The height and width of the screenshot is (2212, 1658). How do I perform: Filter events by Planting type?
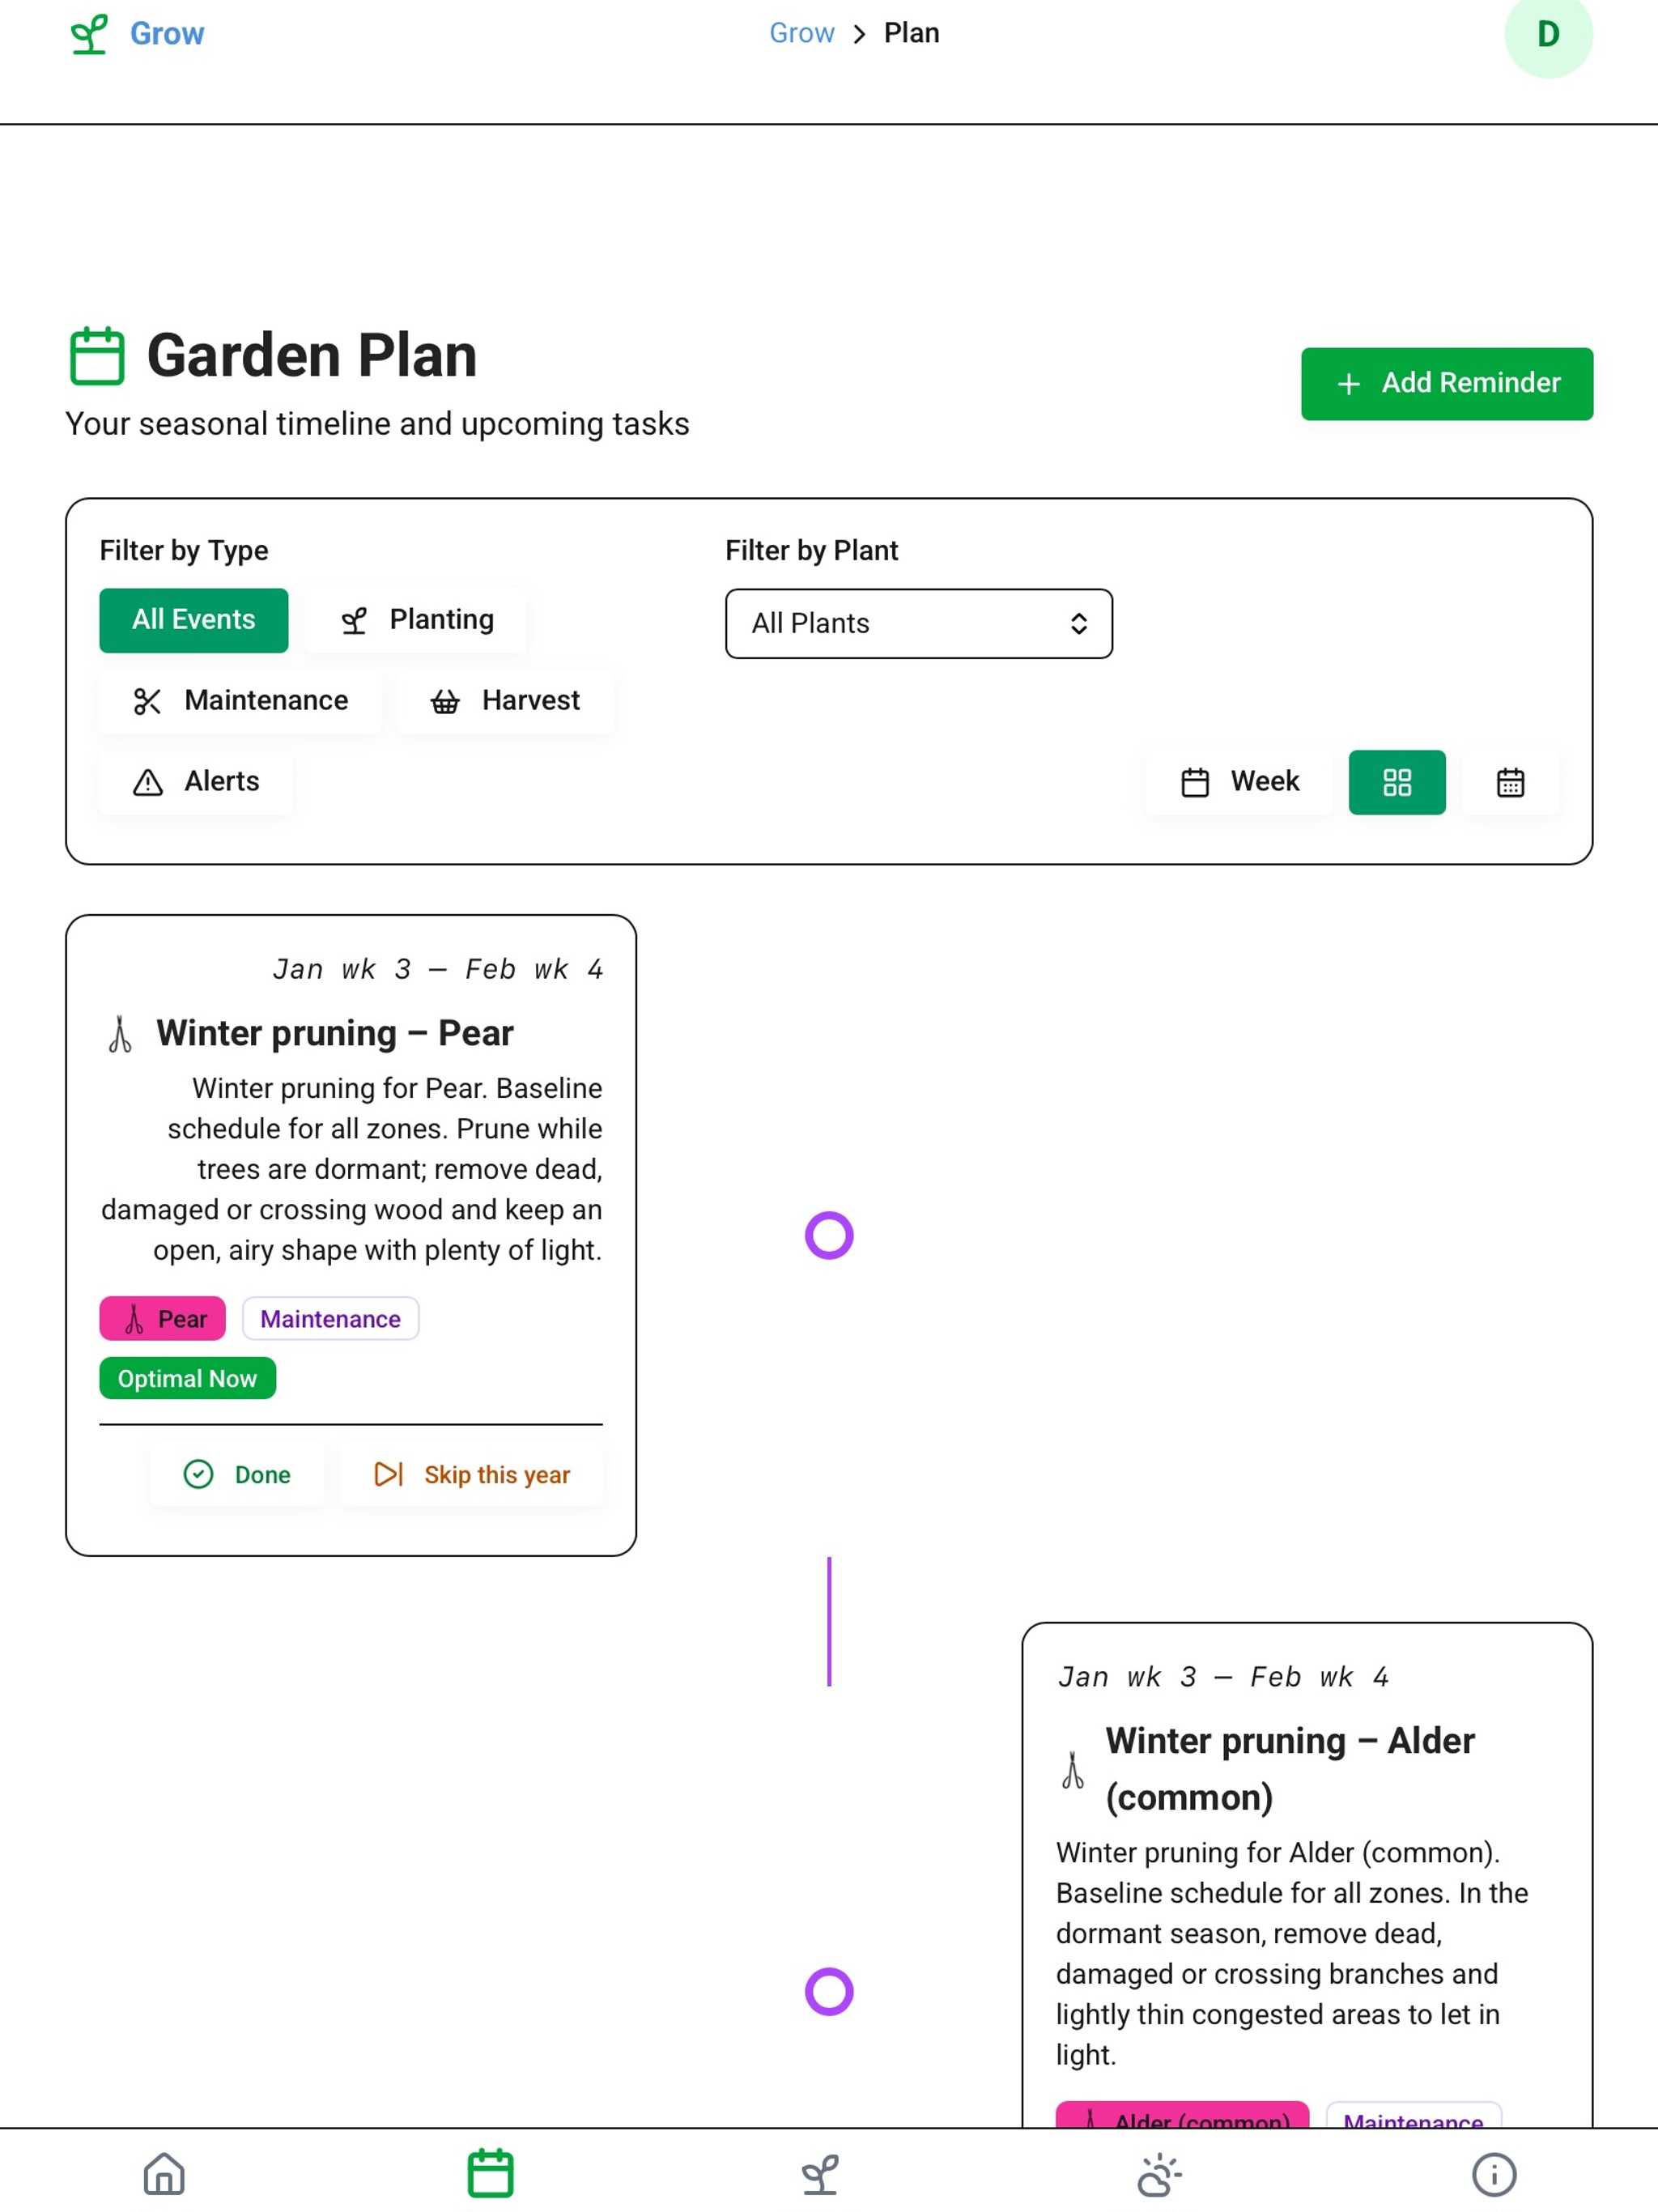(x=416, y=620)
